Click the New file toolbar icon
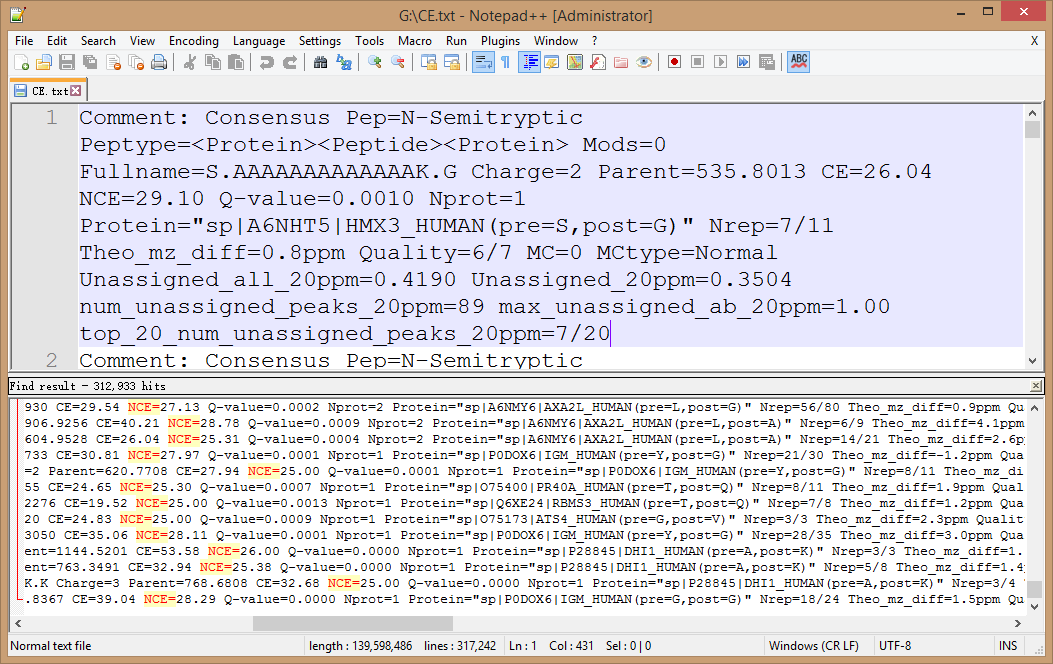This screenshot has height=664, width=1053. coord(21,62)
